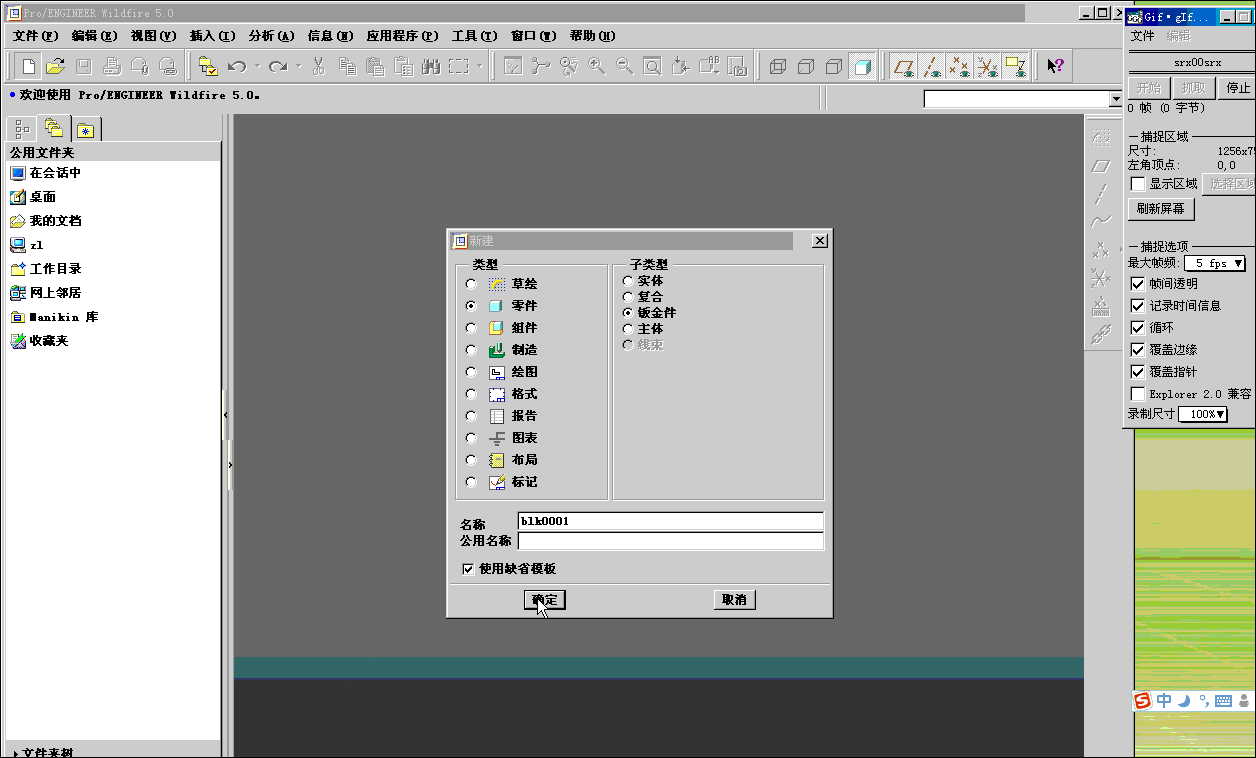
Task: Toggle 帧间透明 checkbox in Gif window
Action: [x=1137, y=284]
